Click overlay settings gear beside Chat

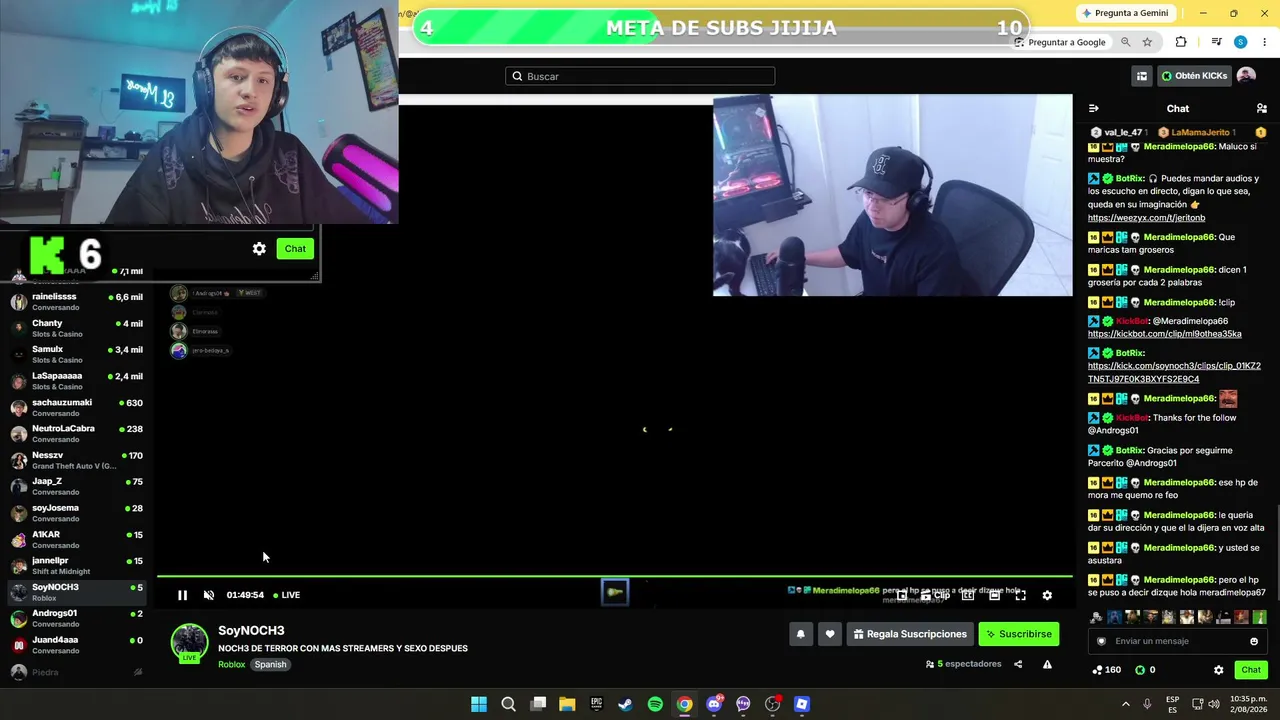pyautogui.click(x=259, y=249)
